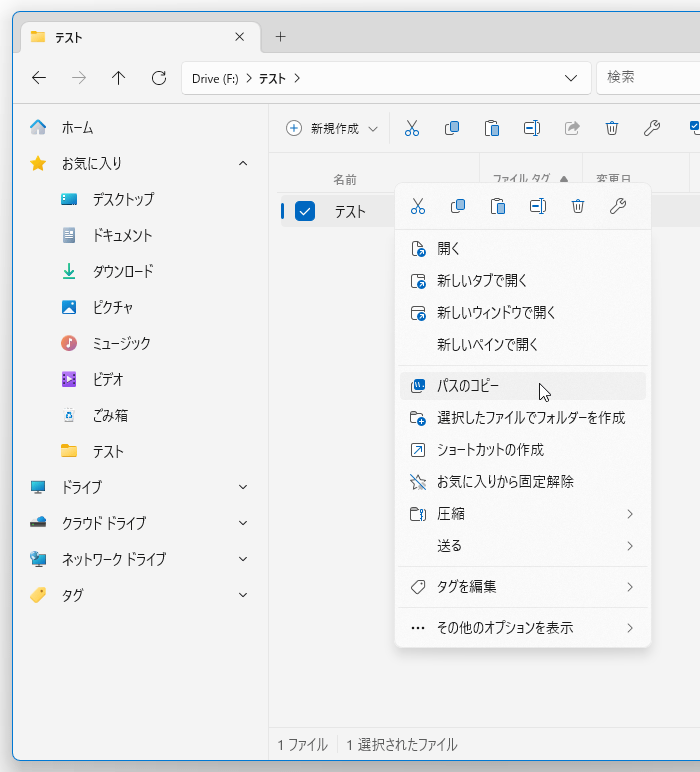700x772 pixels.
Task: Open ホーム in the sidebar
Action: [139, 128]
